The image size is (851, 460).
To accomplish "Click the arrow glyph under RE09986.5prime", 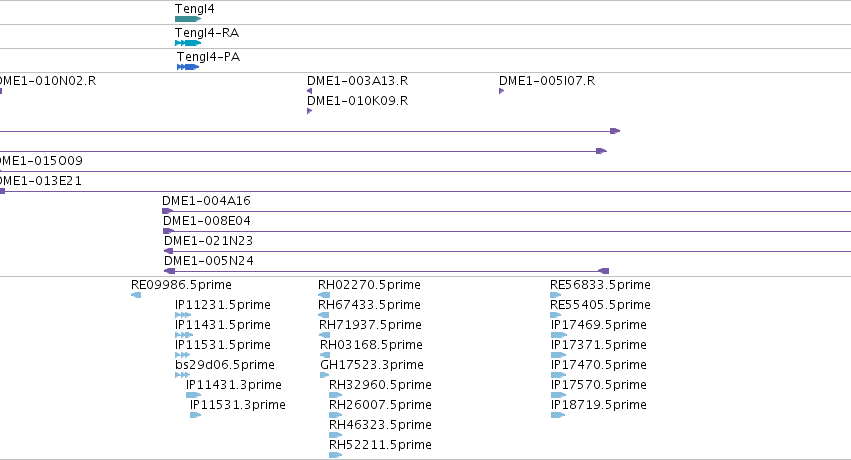I will coord(136,295).
